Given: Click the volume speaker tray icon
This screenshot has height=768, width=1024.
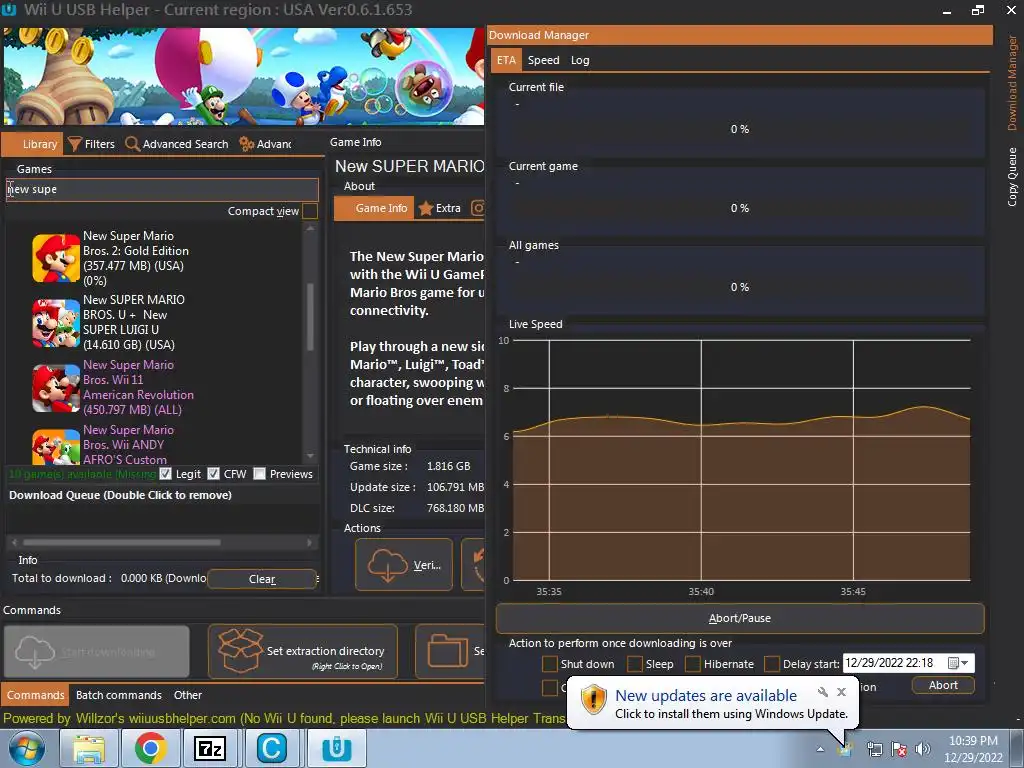Looking at the screenshot, I should click(x=923, y=749).
